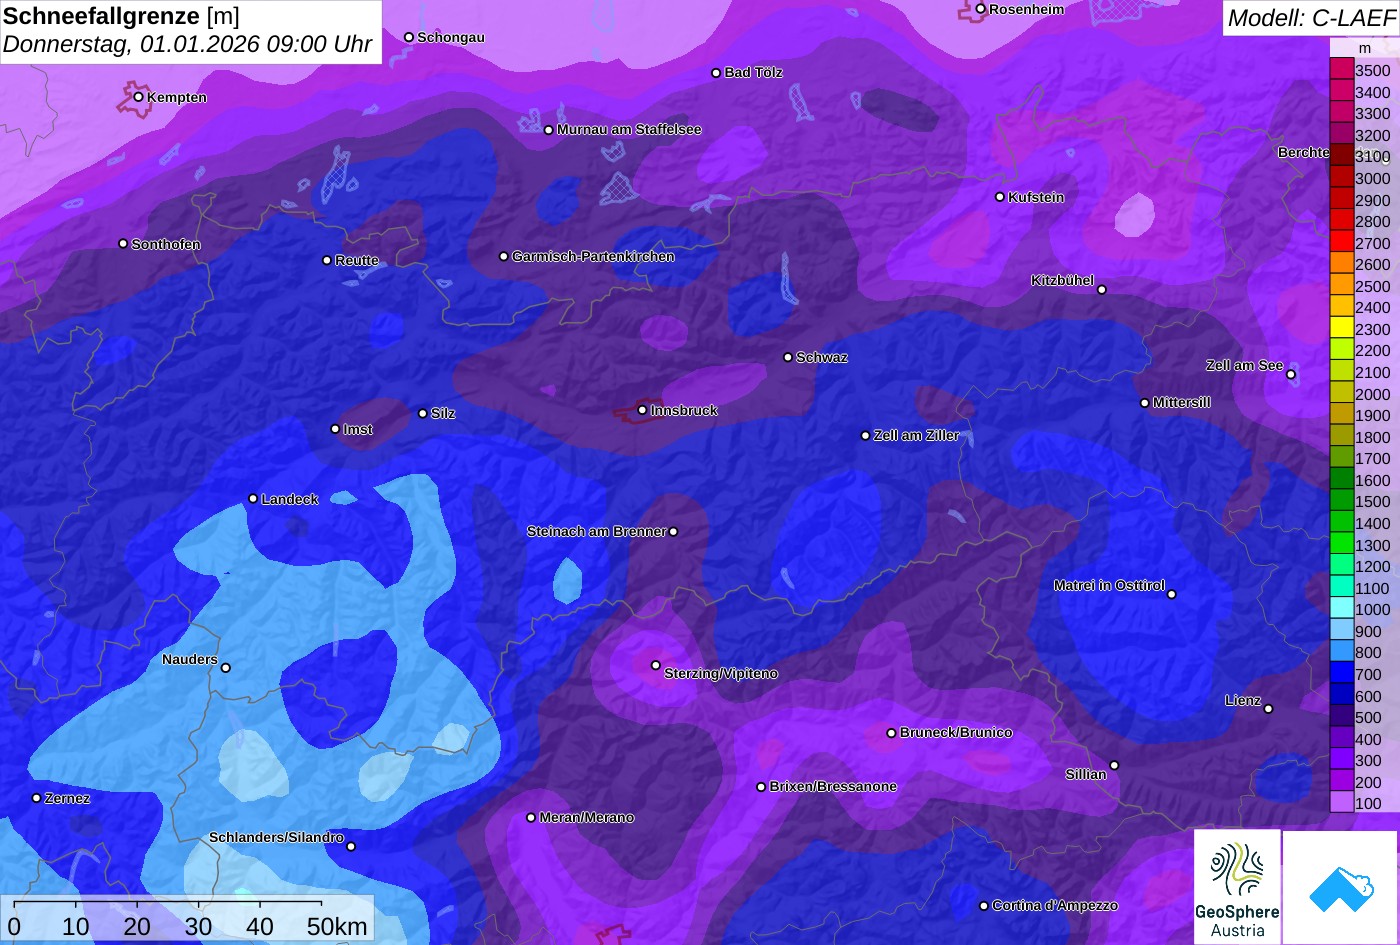Select the Nauders location marker dot
This screenshot has height=945, width=1400.
tap(226, 668)
